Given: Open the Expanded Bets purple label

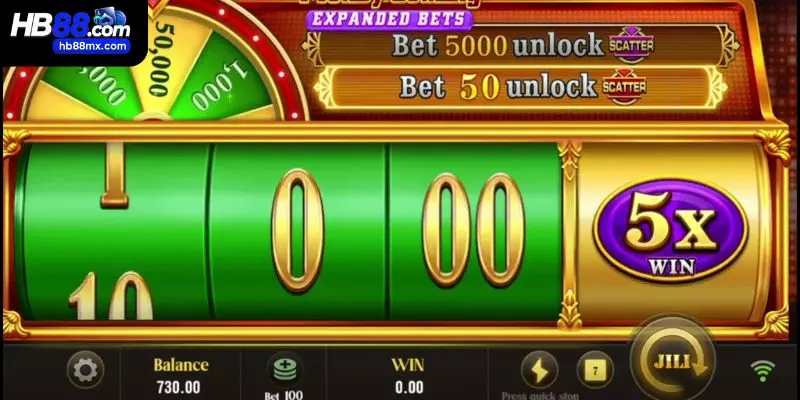Looking at the screenshot, I should [389, 19].
